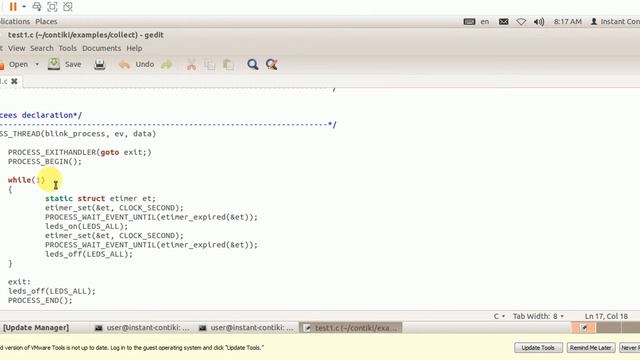This screenshot has width=640, height=360.
Task: Open the Instant Contiki user menu
Action: 616,22
